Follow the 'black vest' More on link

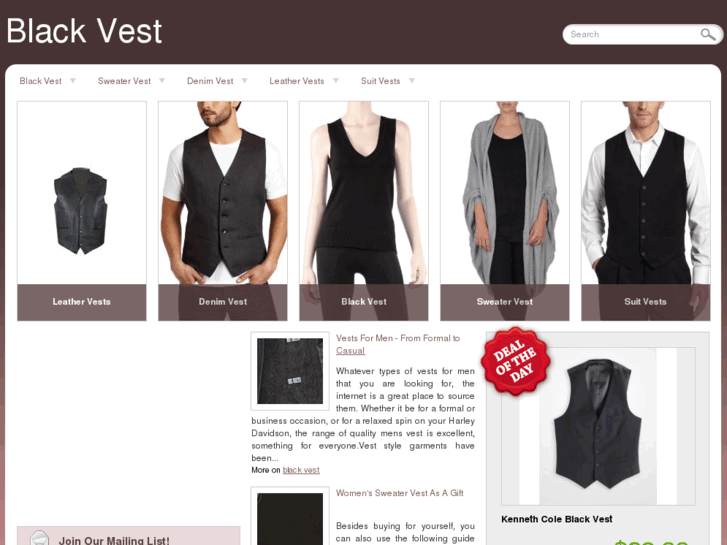(x=301, y=470)
